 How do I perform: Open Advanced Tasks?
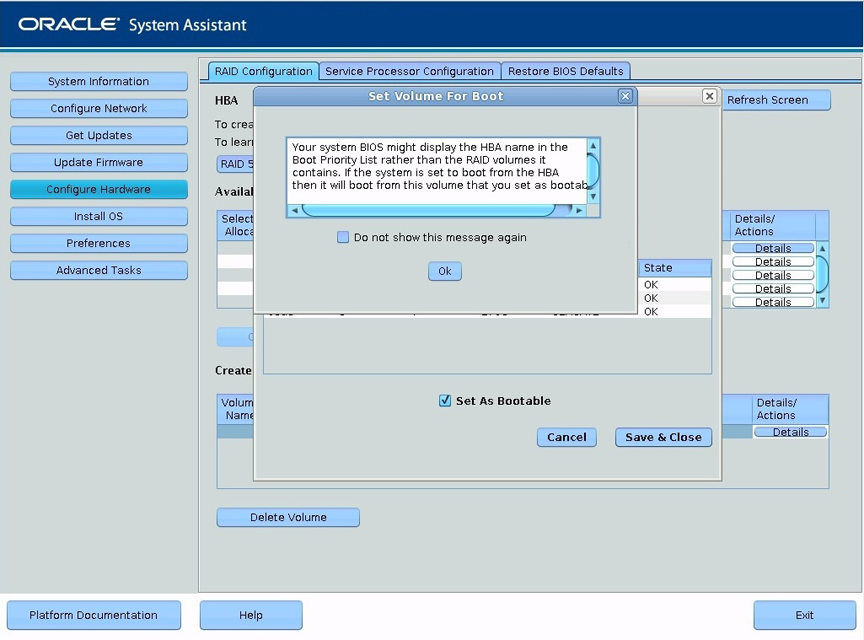click(99, 271)
